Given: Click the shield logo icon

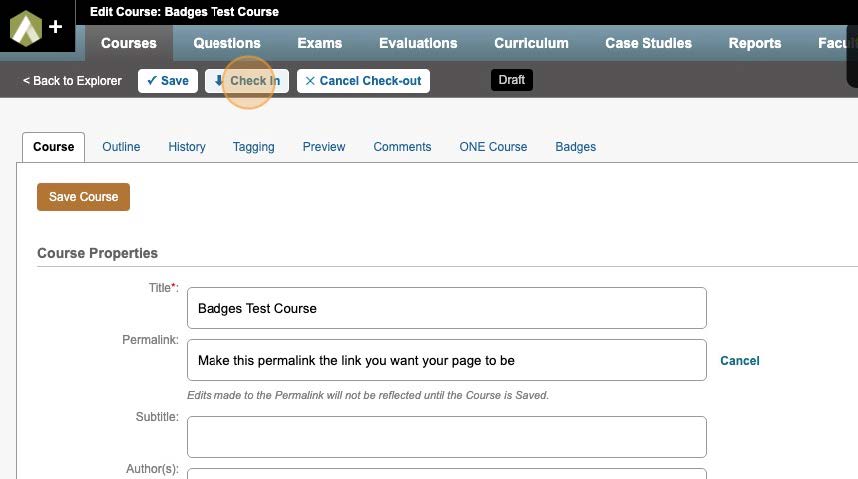Looking at the screenshot, I should point(26,28).
